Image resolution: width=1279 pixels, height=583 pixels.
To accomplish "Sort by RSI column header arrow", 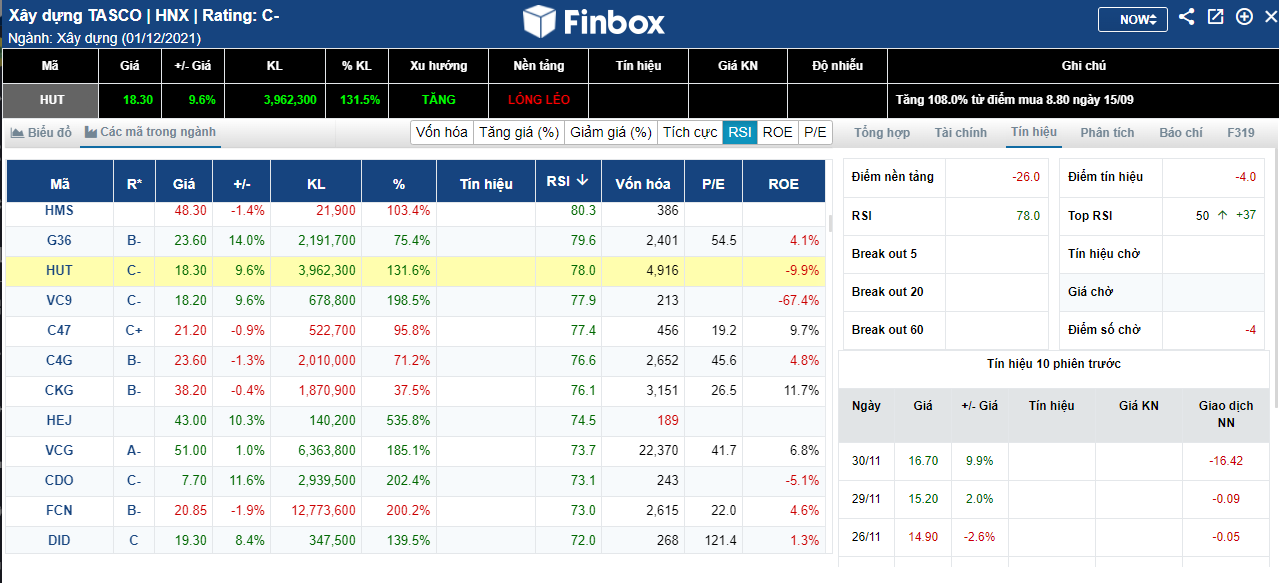I will point(582,181).
